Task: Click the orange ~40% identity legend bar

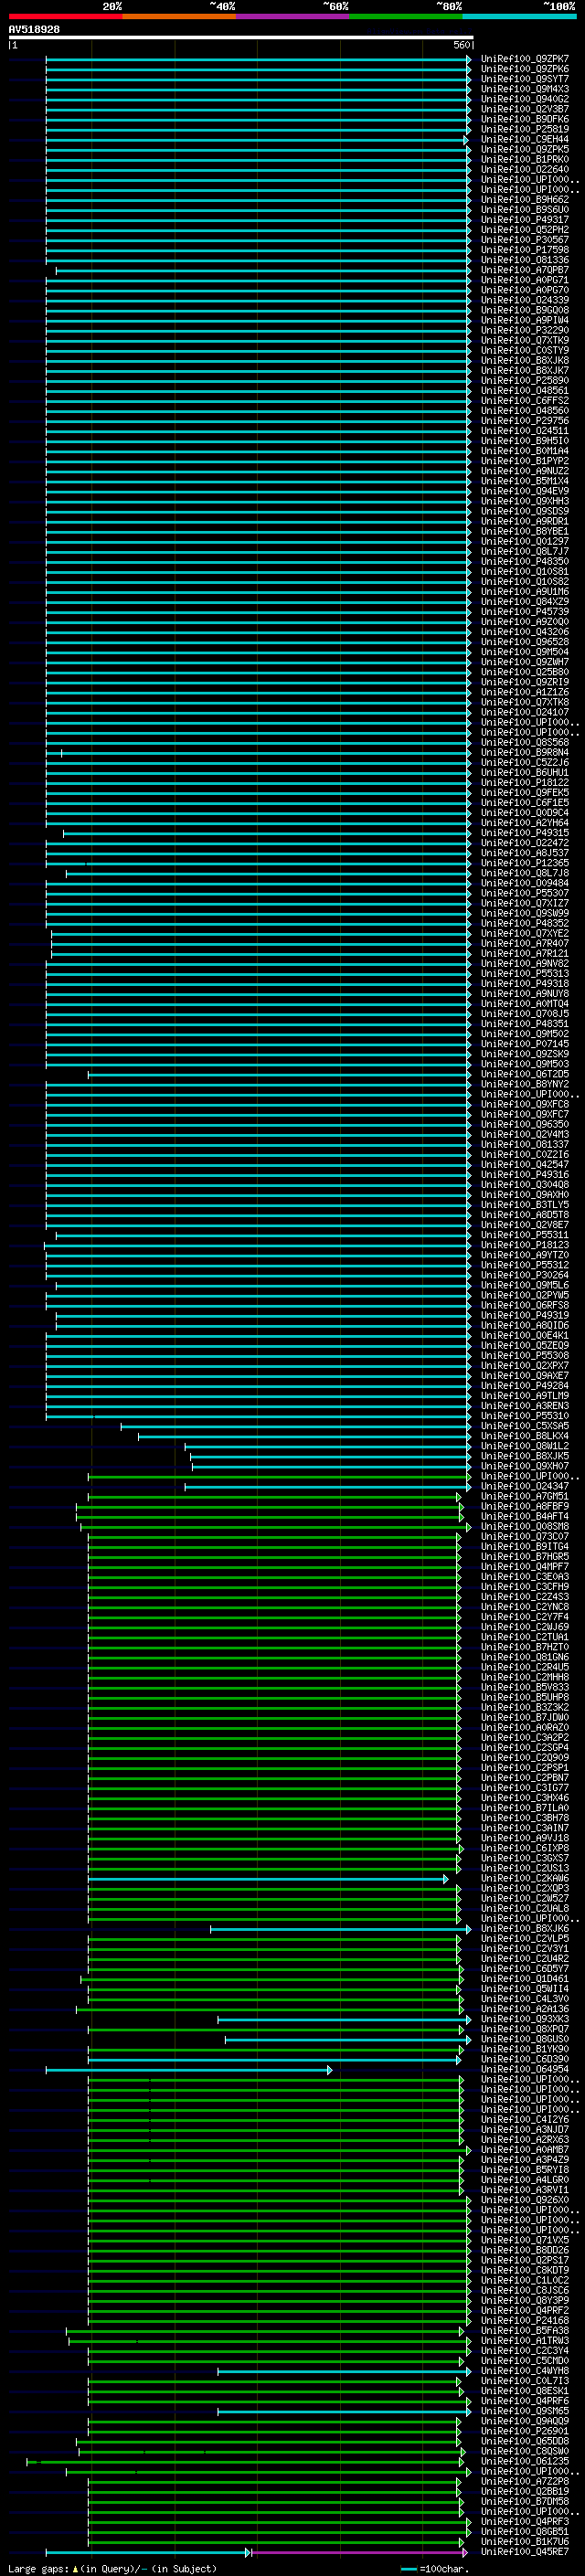Action: coord(179,16)
